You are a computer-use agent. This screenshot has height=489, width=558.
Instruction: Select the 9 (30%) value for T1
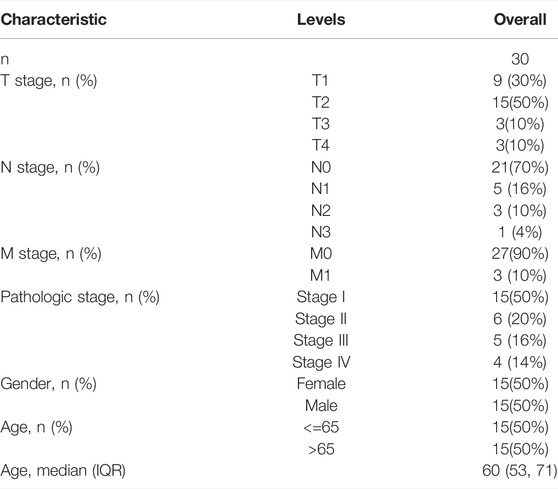click(x=520, y=81)
